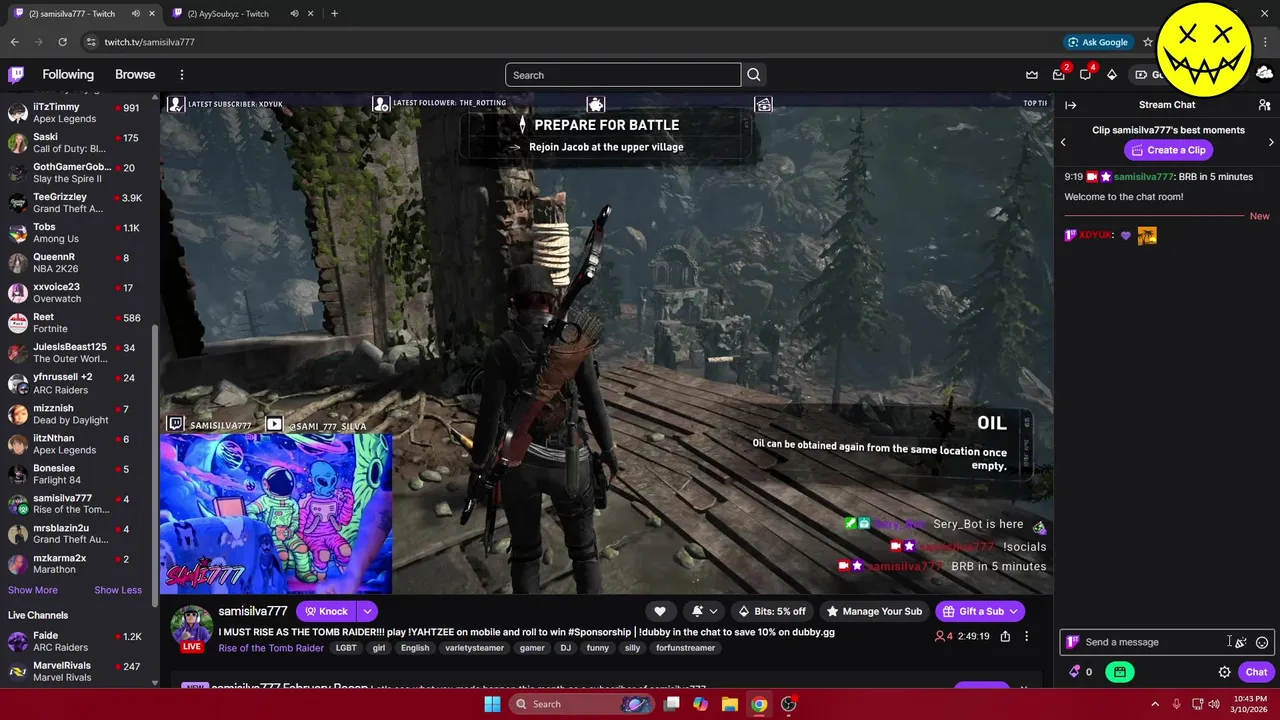Viewport: 1280px width, 720px height.
Task: Open chat settings gear icon
Action: (1224, 672)
